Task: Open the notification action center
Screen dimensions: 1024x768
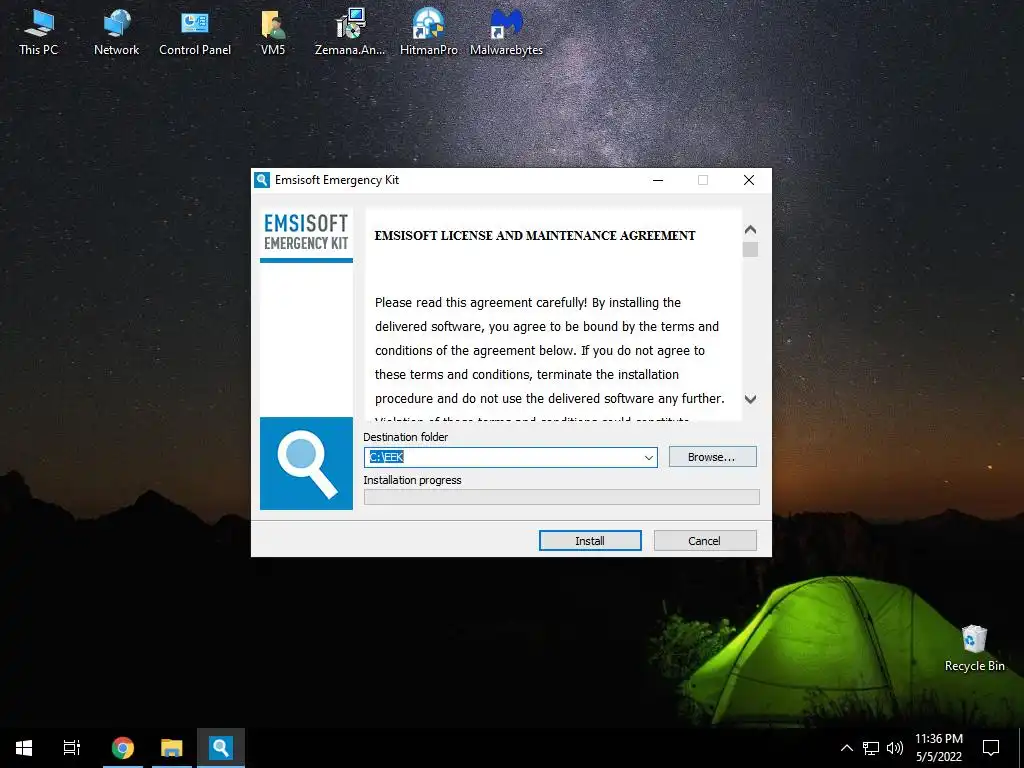Action: coord(991,748)
